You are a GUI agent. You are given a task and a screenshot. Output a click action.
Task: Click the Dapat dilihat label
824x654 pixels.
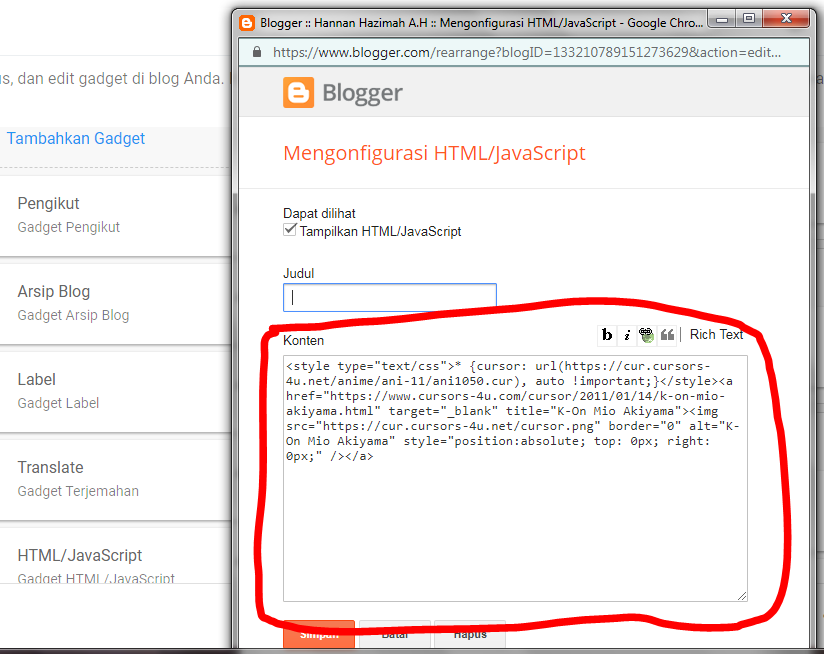[x=319, y=213]
